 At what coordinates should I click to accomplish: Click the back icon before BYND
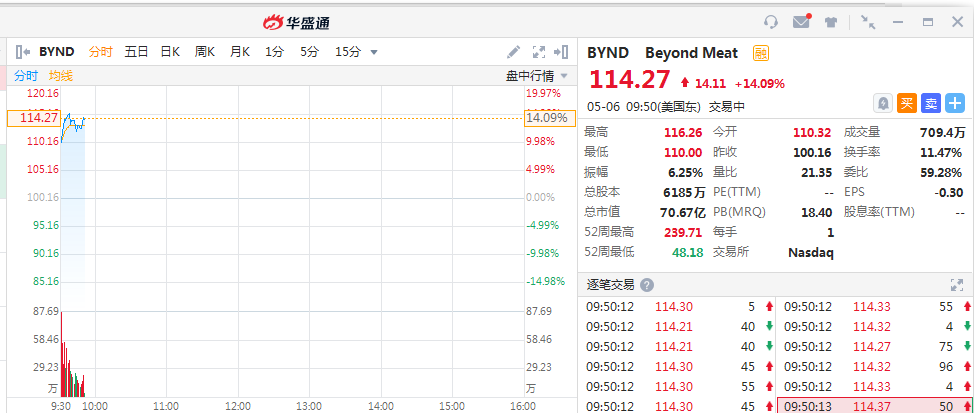click(x=24, y=52)
